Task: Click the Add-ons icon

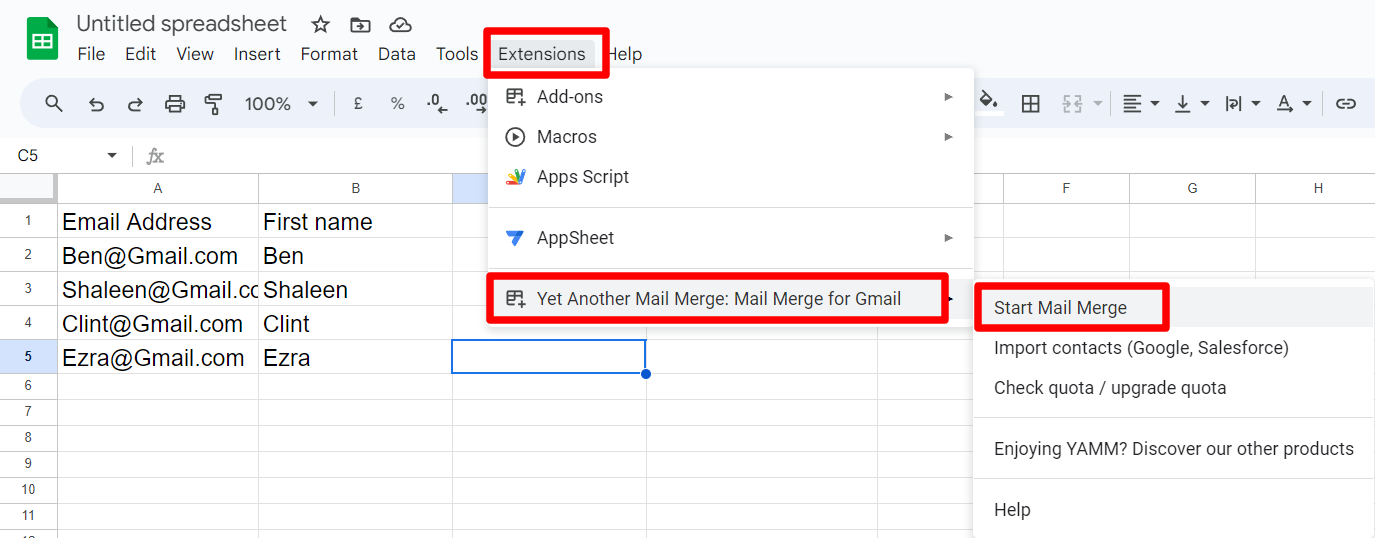Action: click(515, 97)
